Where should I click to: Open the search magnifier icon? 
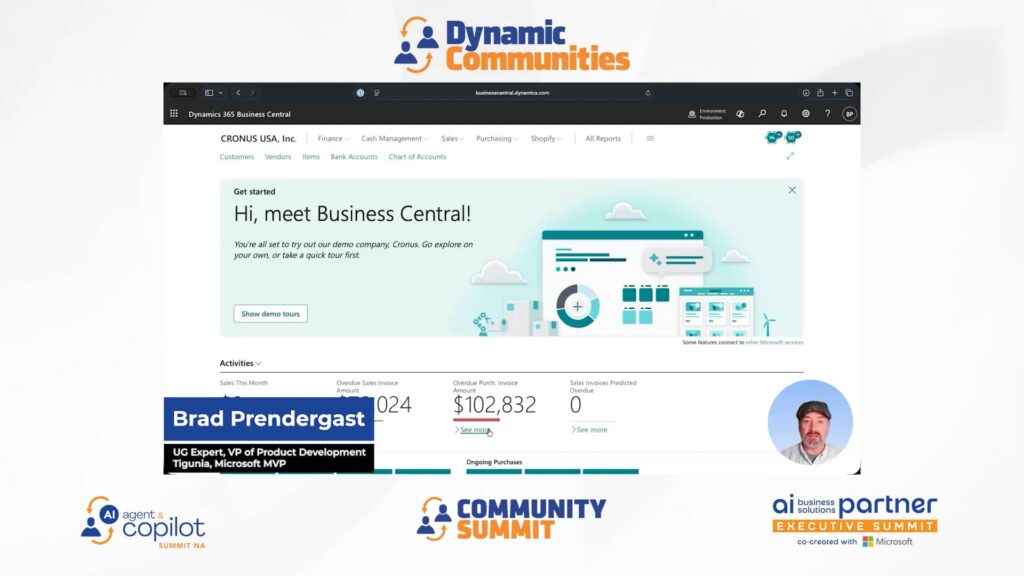[x=762, y=114]
